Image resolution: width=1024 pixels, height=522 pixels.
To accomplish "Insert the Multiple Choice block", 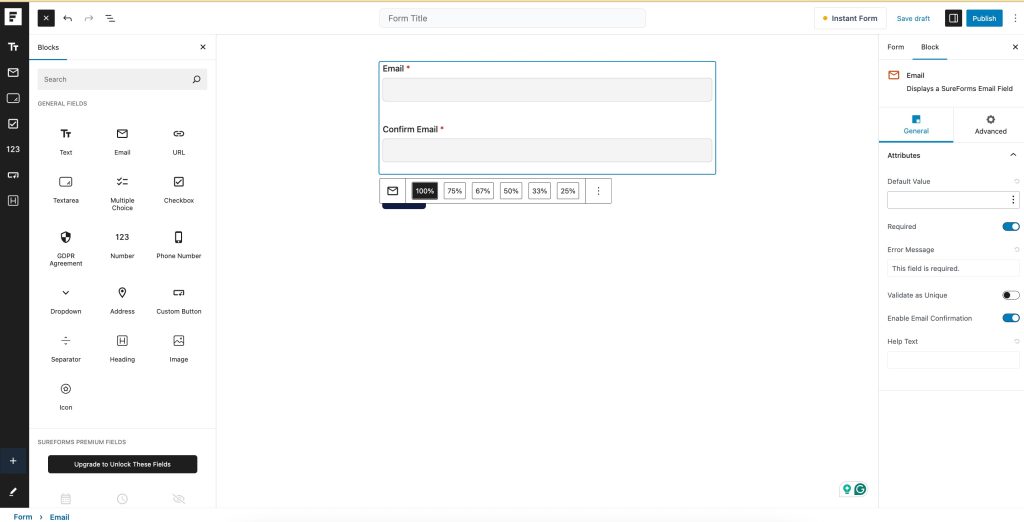I will tap(122, 190).
